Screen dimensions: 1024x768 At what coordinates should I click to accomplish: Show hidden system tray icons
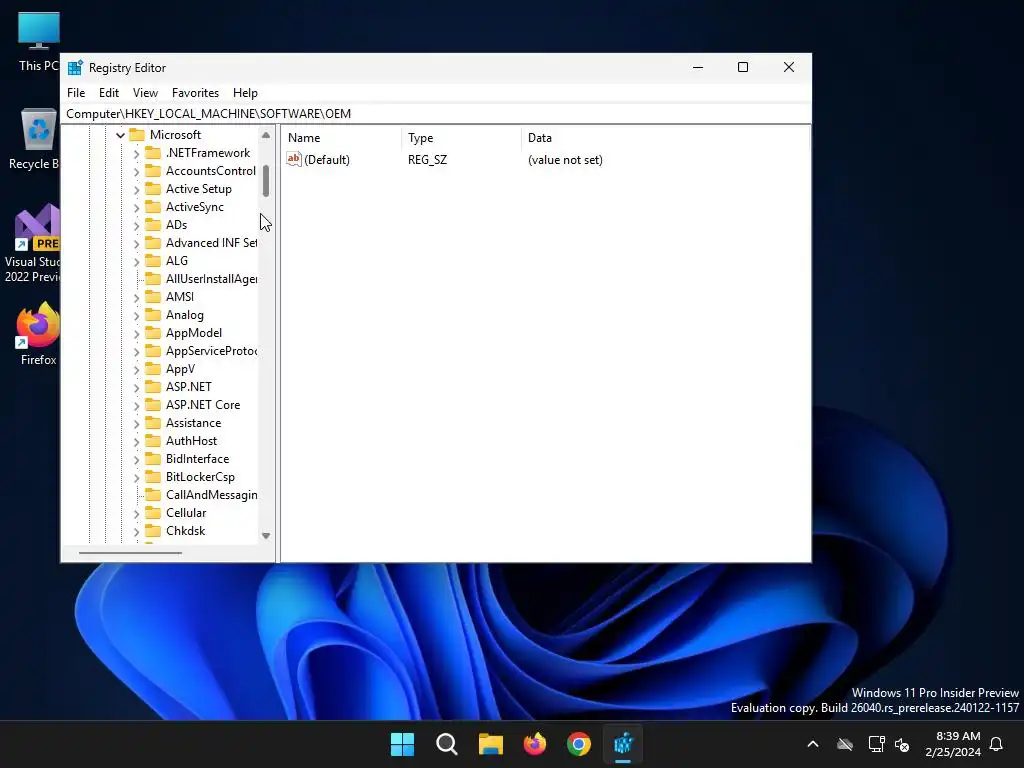[813, 744]
